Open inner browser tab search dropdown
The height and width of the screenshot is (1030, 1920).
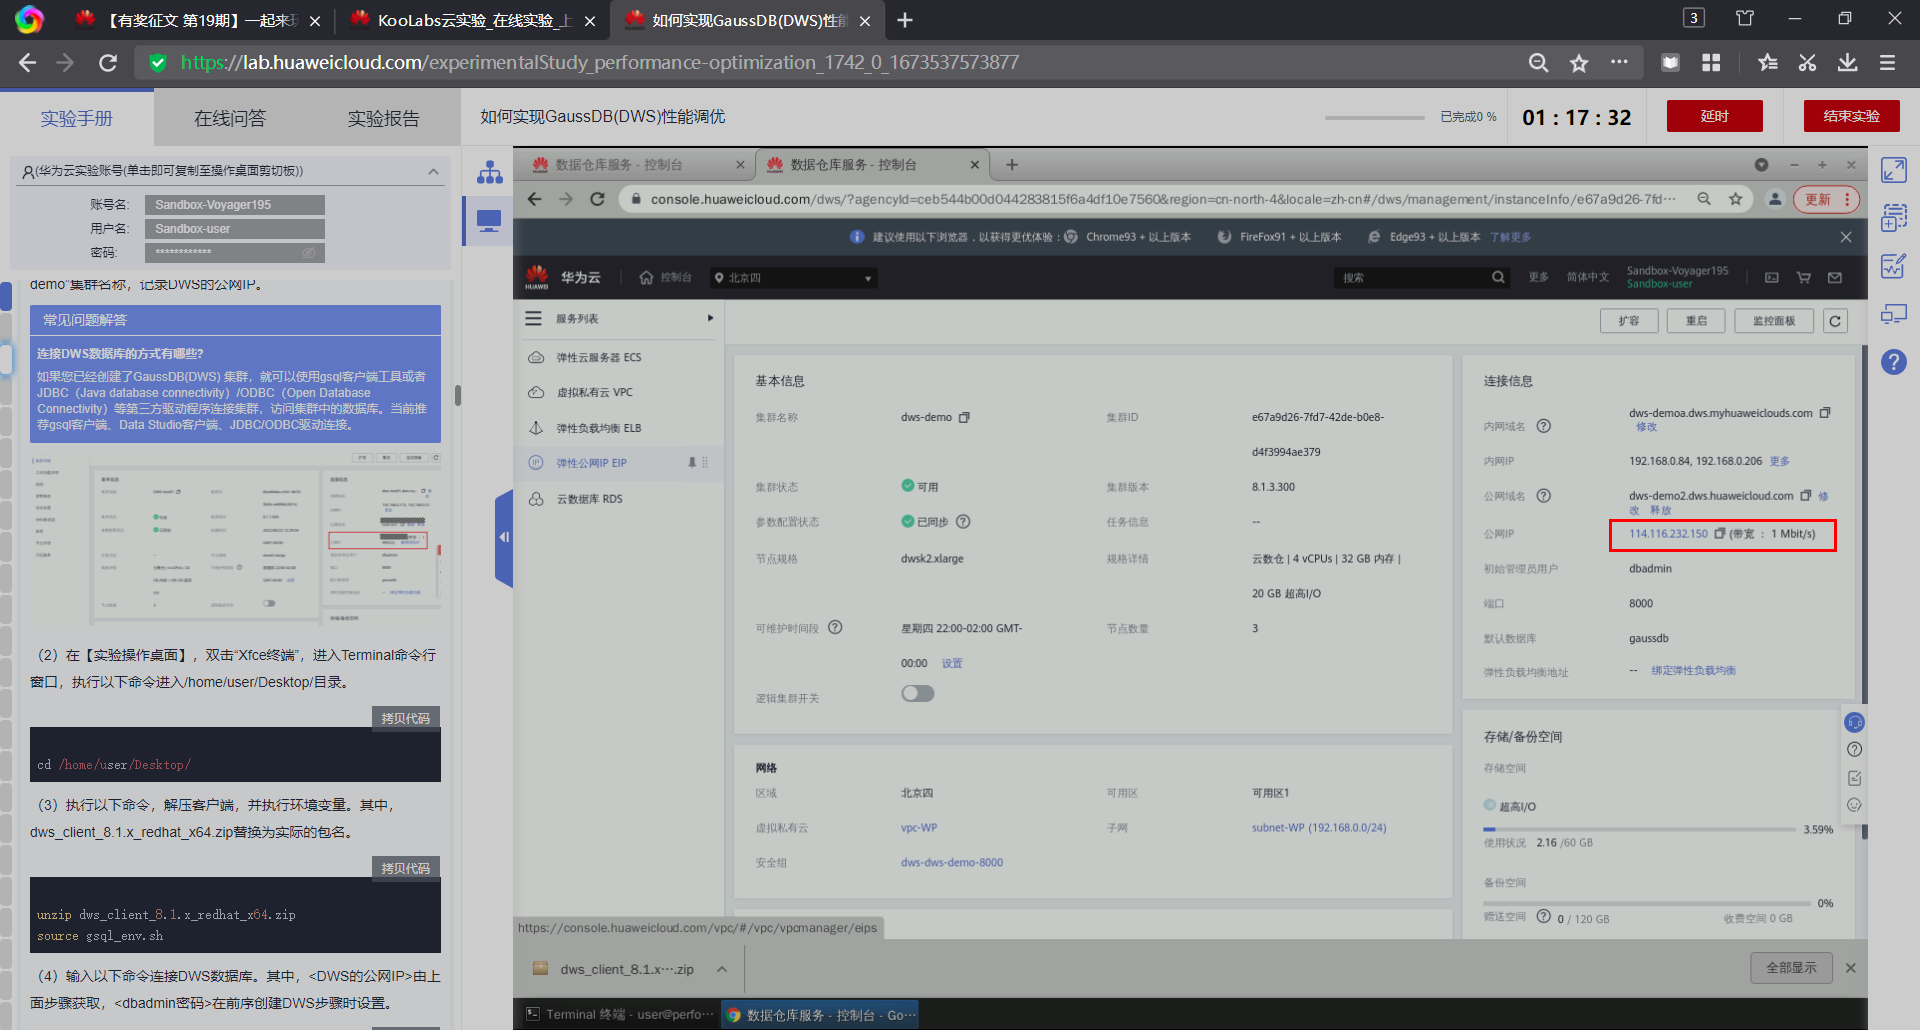(x=1761, y=165)
